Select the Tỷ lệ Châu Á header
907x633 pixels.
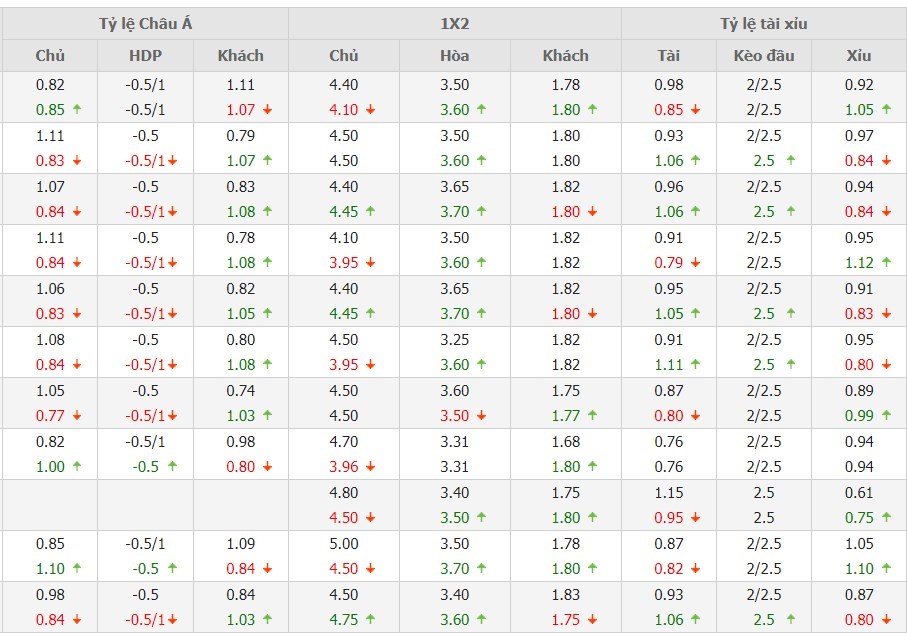pyautogui.click(x=145, y=24)
